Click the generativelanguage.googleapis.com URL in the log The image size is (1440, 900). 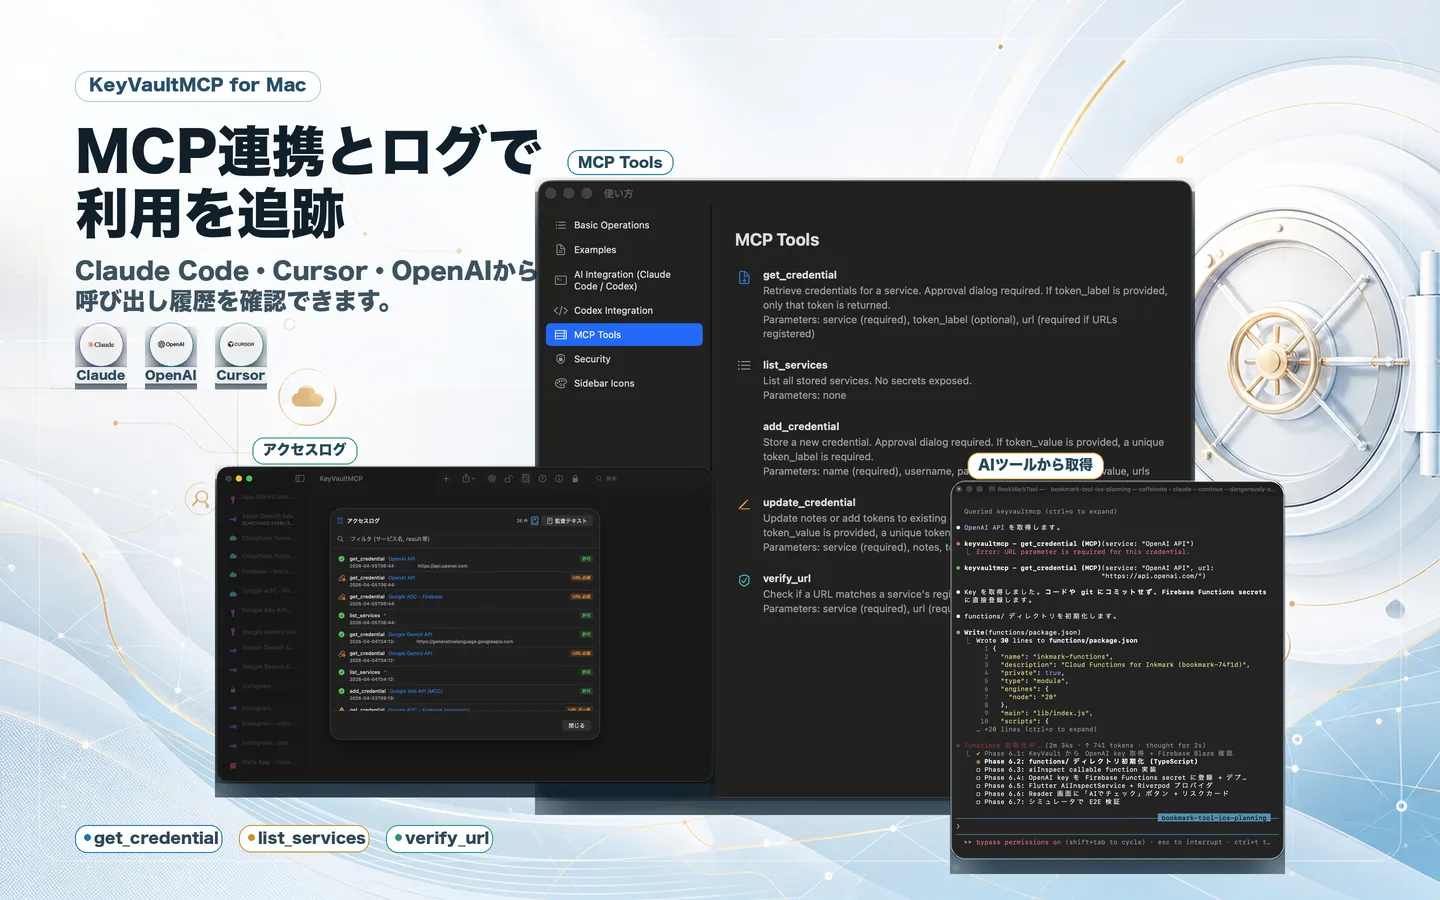tap(465, 642)
